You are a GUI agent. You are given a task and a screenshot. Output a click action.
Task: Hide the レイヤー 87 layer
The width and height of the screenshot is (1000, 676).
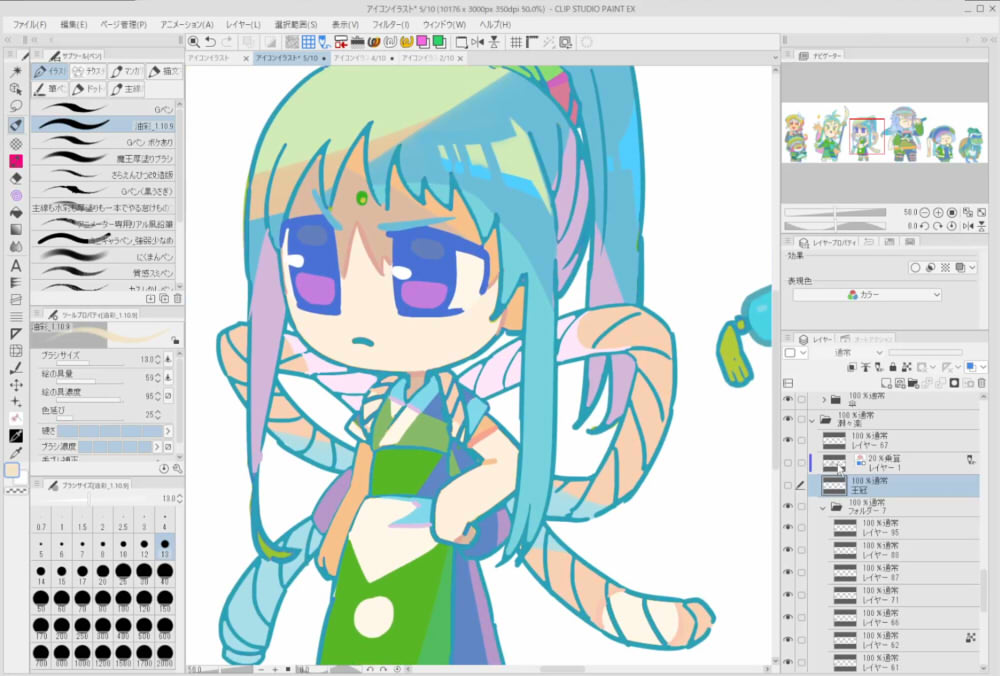(788, 572)
